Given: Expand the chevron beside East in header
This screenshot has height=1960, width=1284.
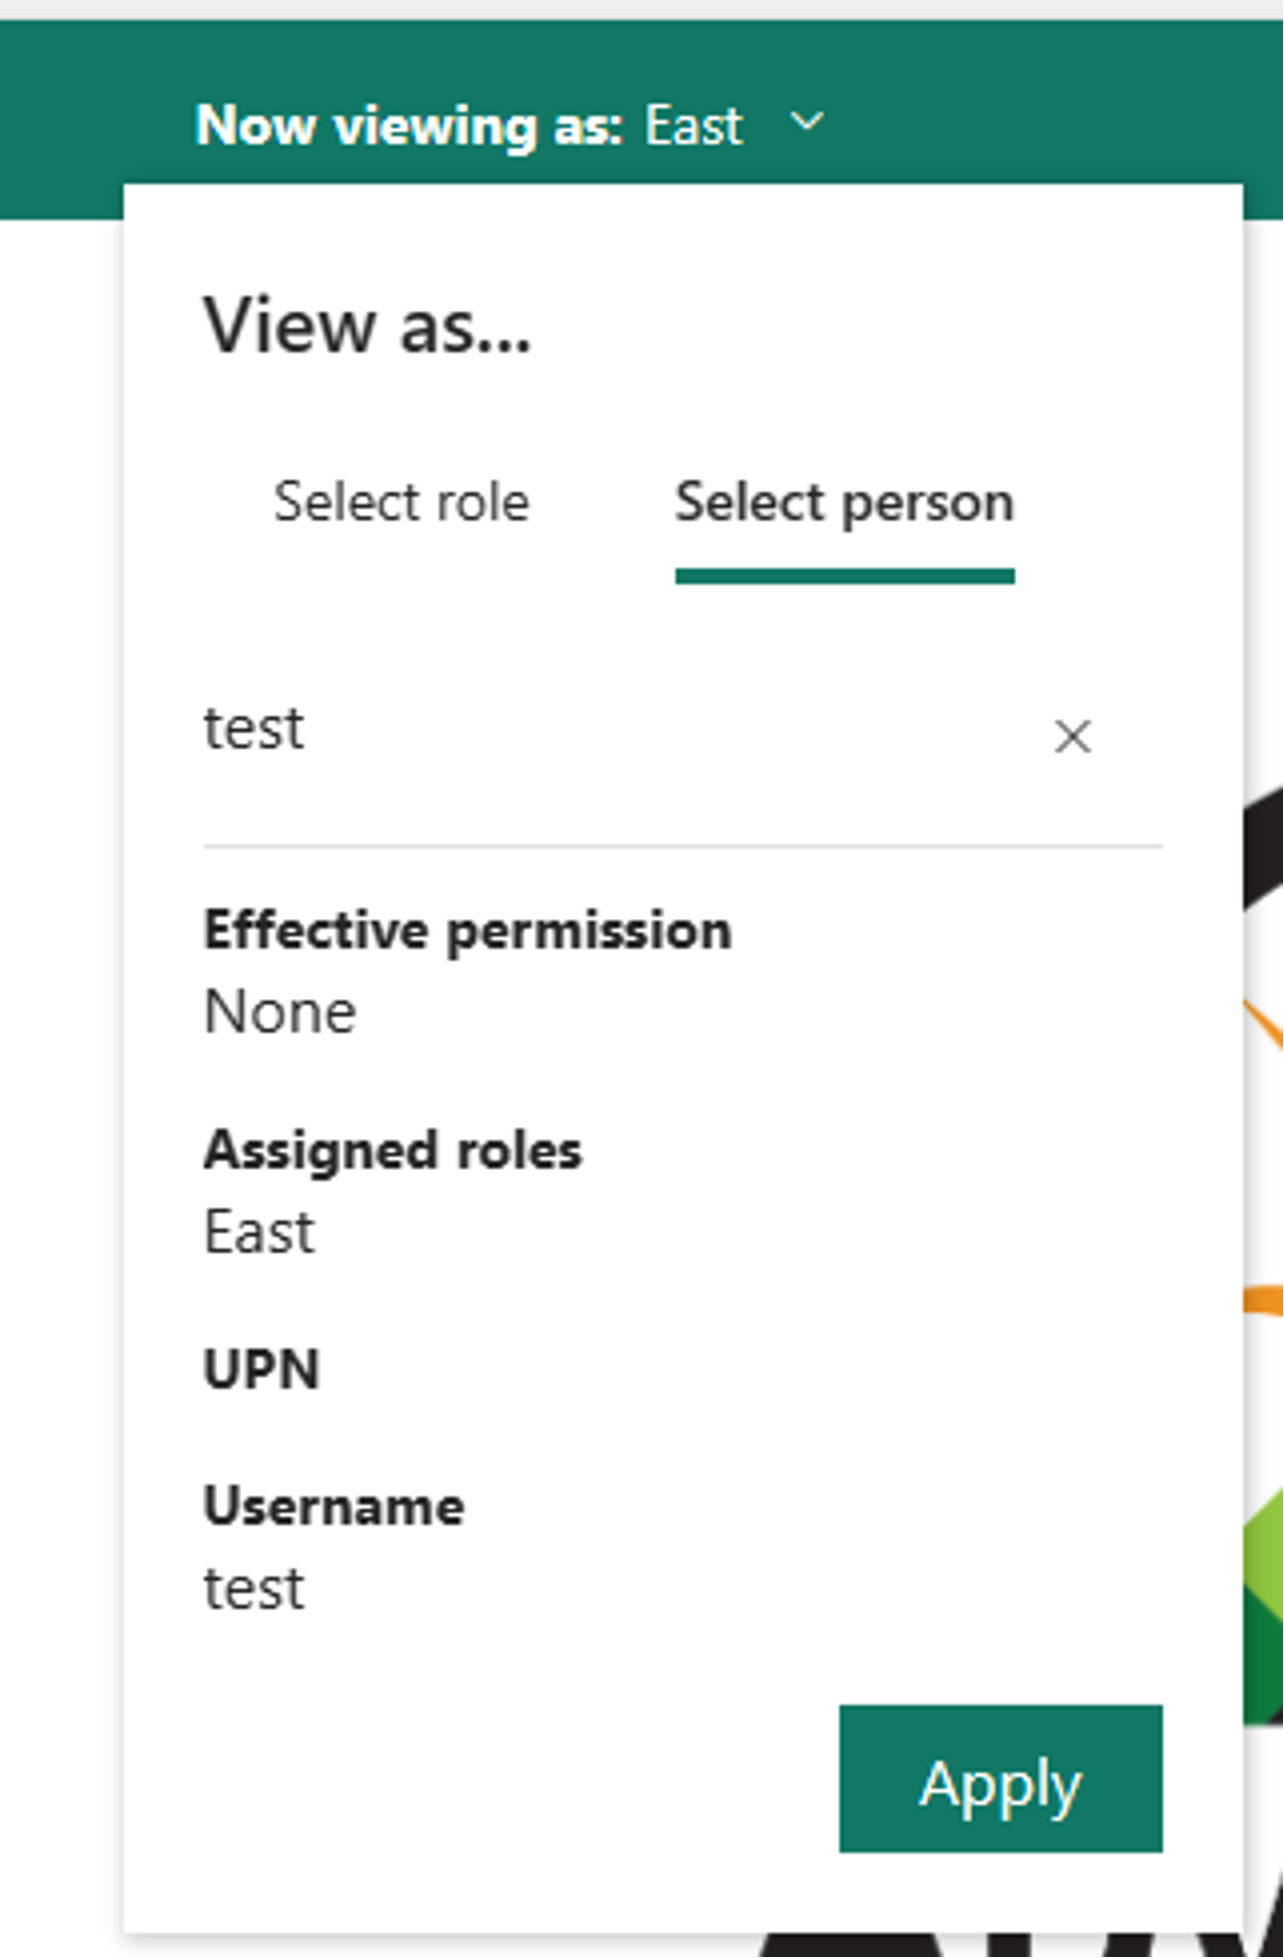Looking at the screenshot, I should [807, 123].
